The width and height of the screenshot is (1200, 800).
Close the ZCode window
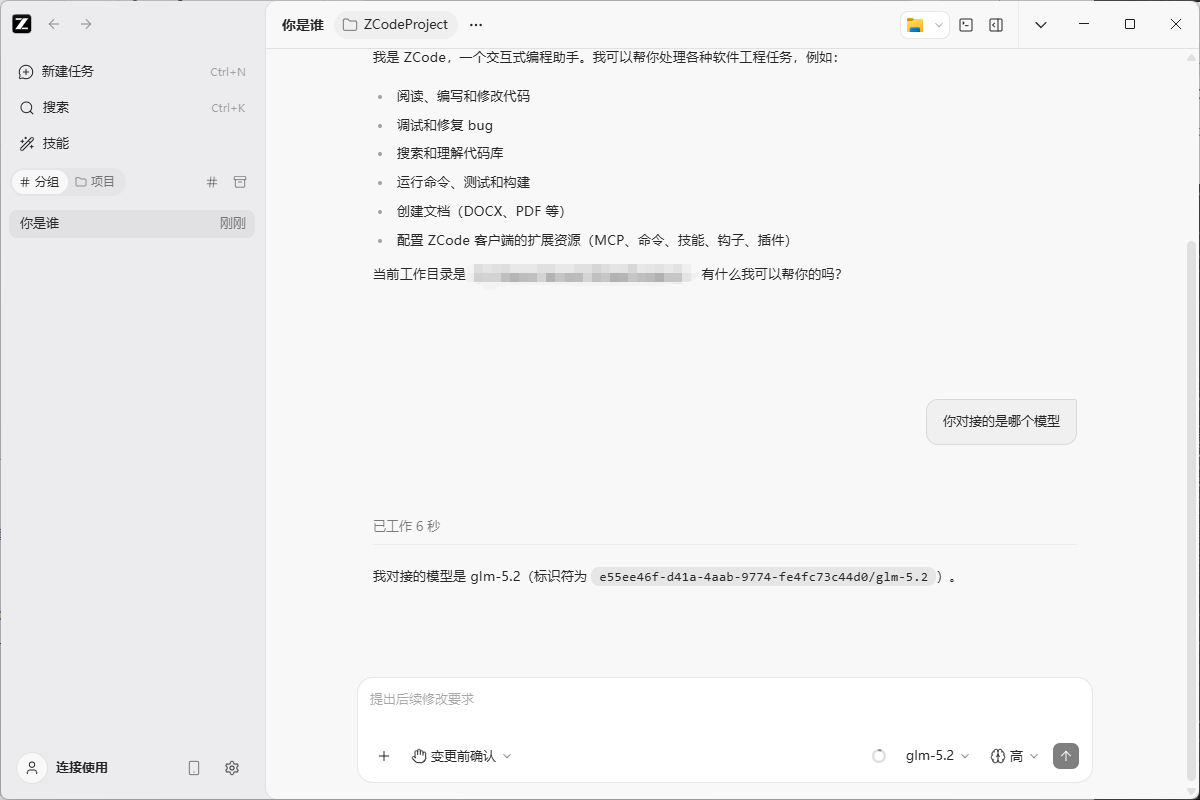(x=1176, y=24)
